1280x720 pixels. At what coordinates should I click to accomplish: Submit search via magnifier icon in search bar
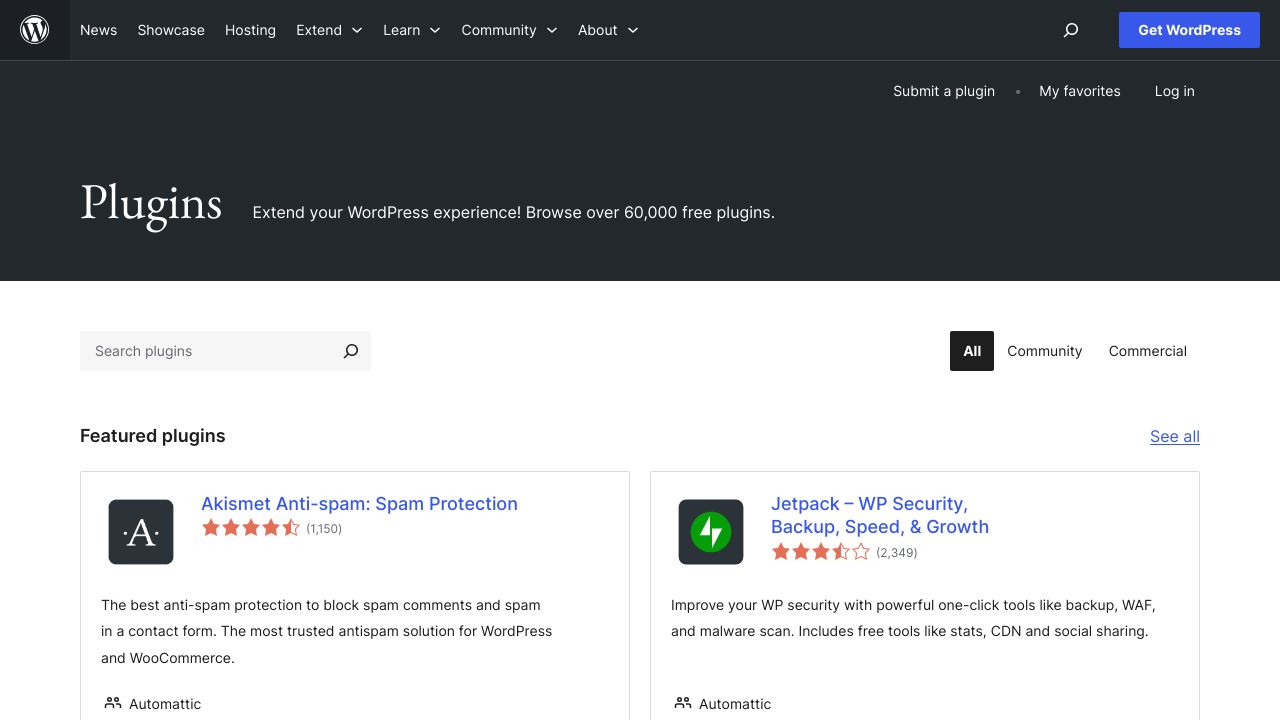coord(350,351)
